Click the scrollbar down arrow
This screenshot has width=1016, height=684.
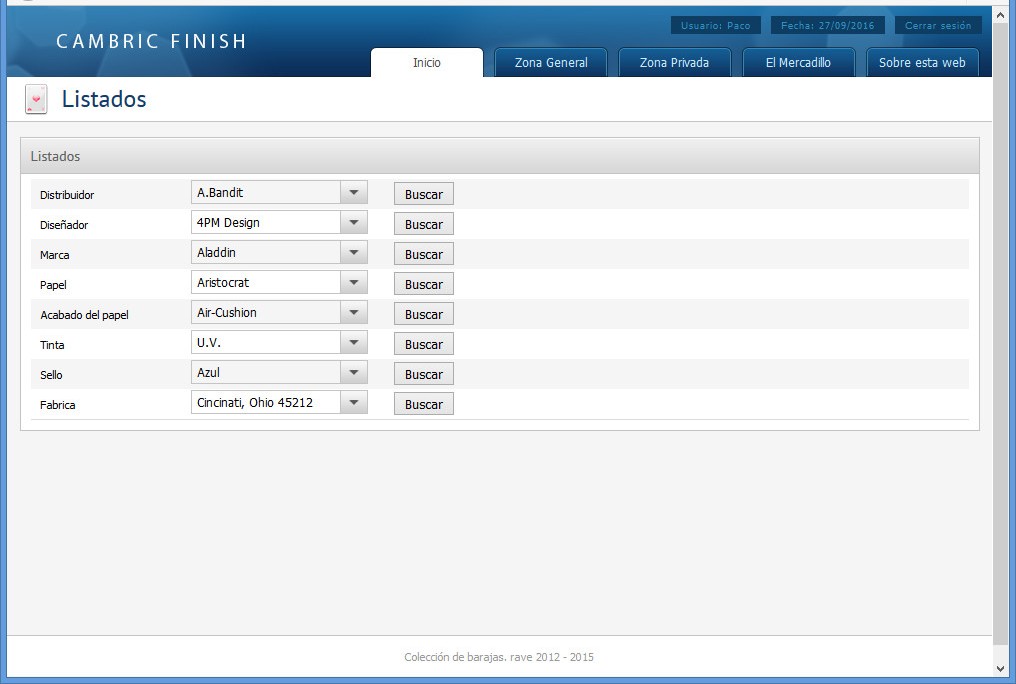[1000, 668]
